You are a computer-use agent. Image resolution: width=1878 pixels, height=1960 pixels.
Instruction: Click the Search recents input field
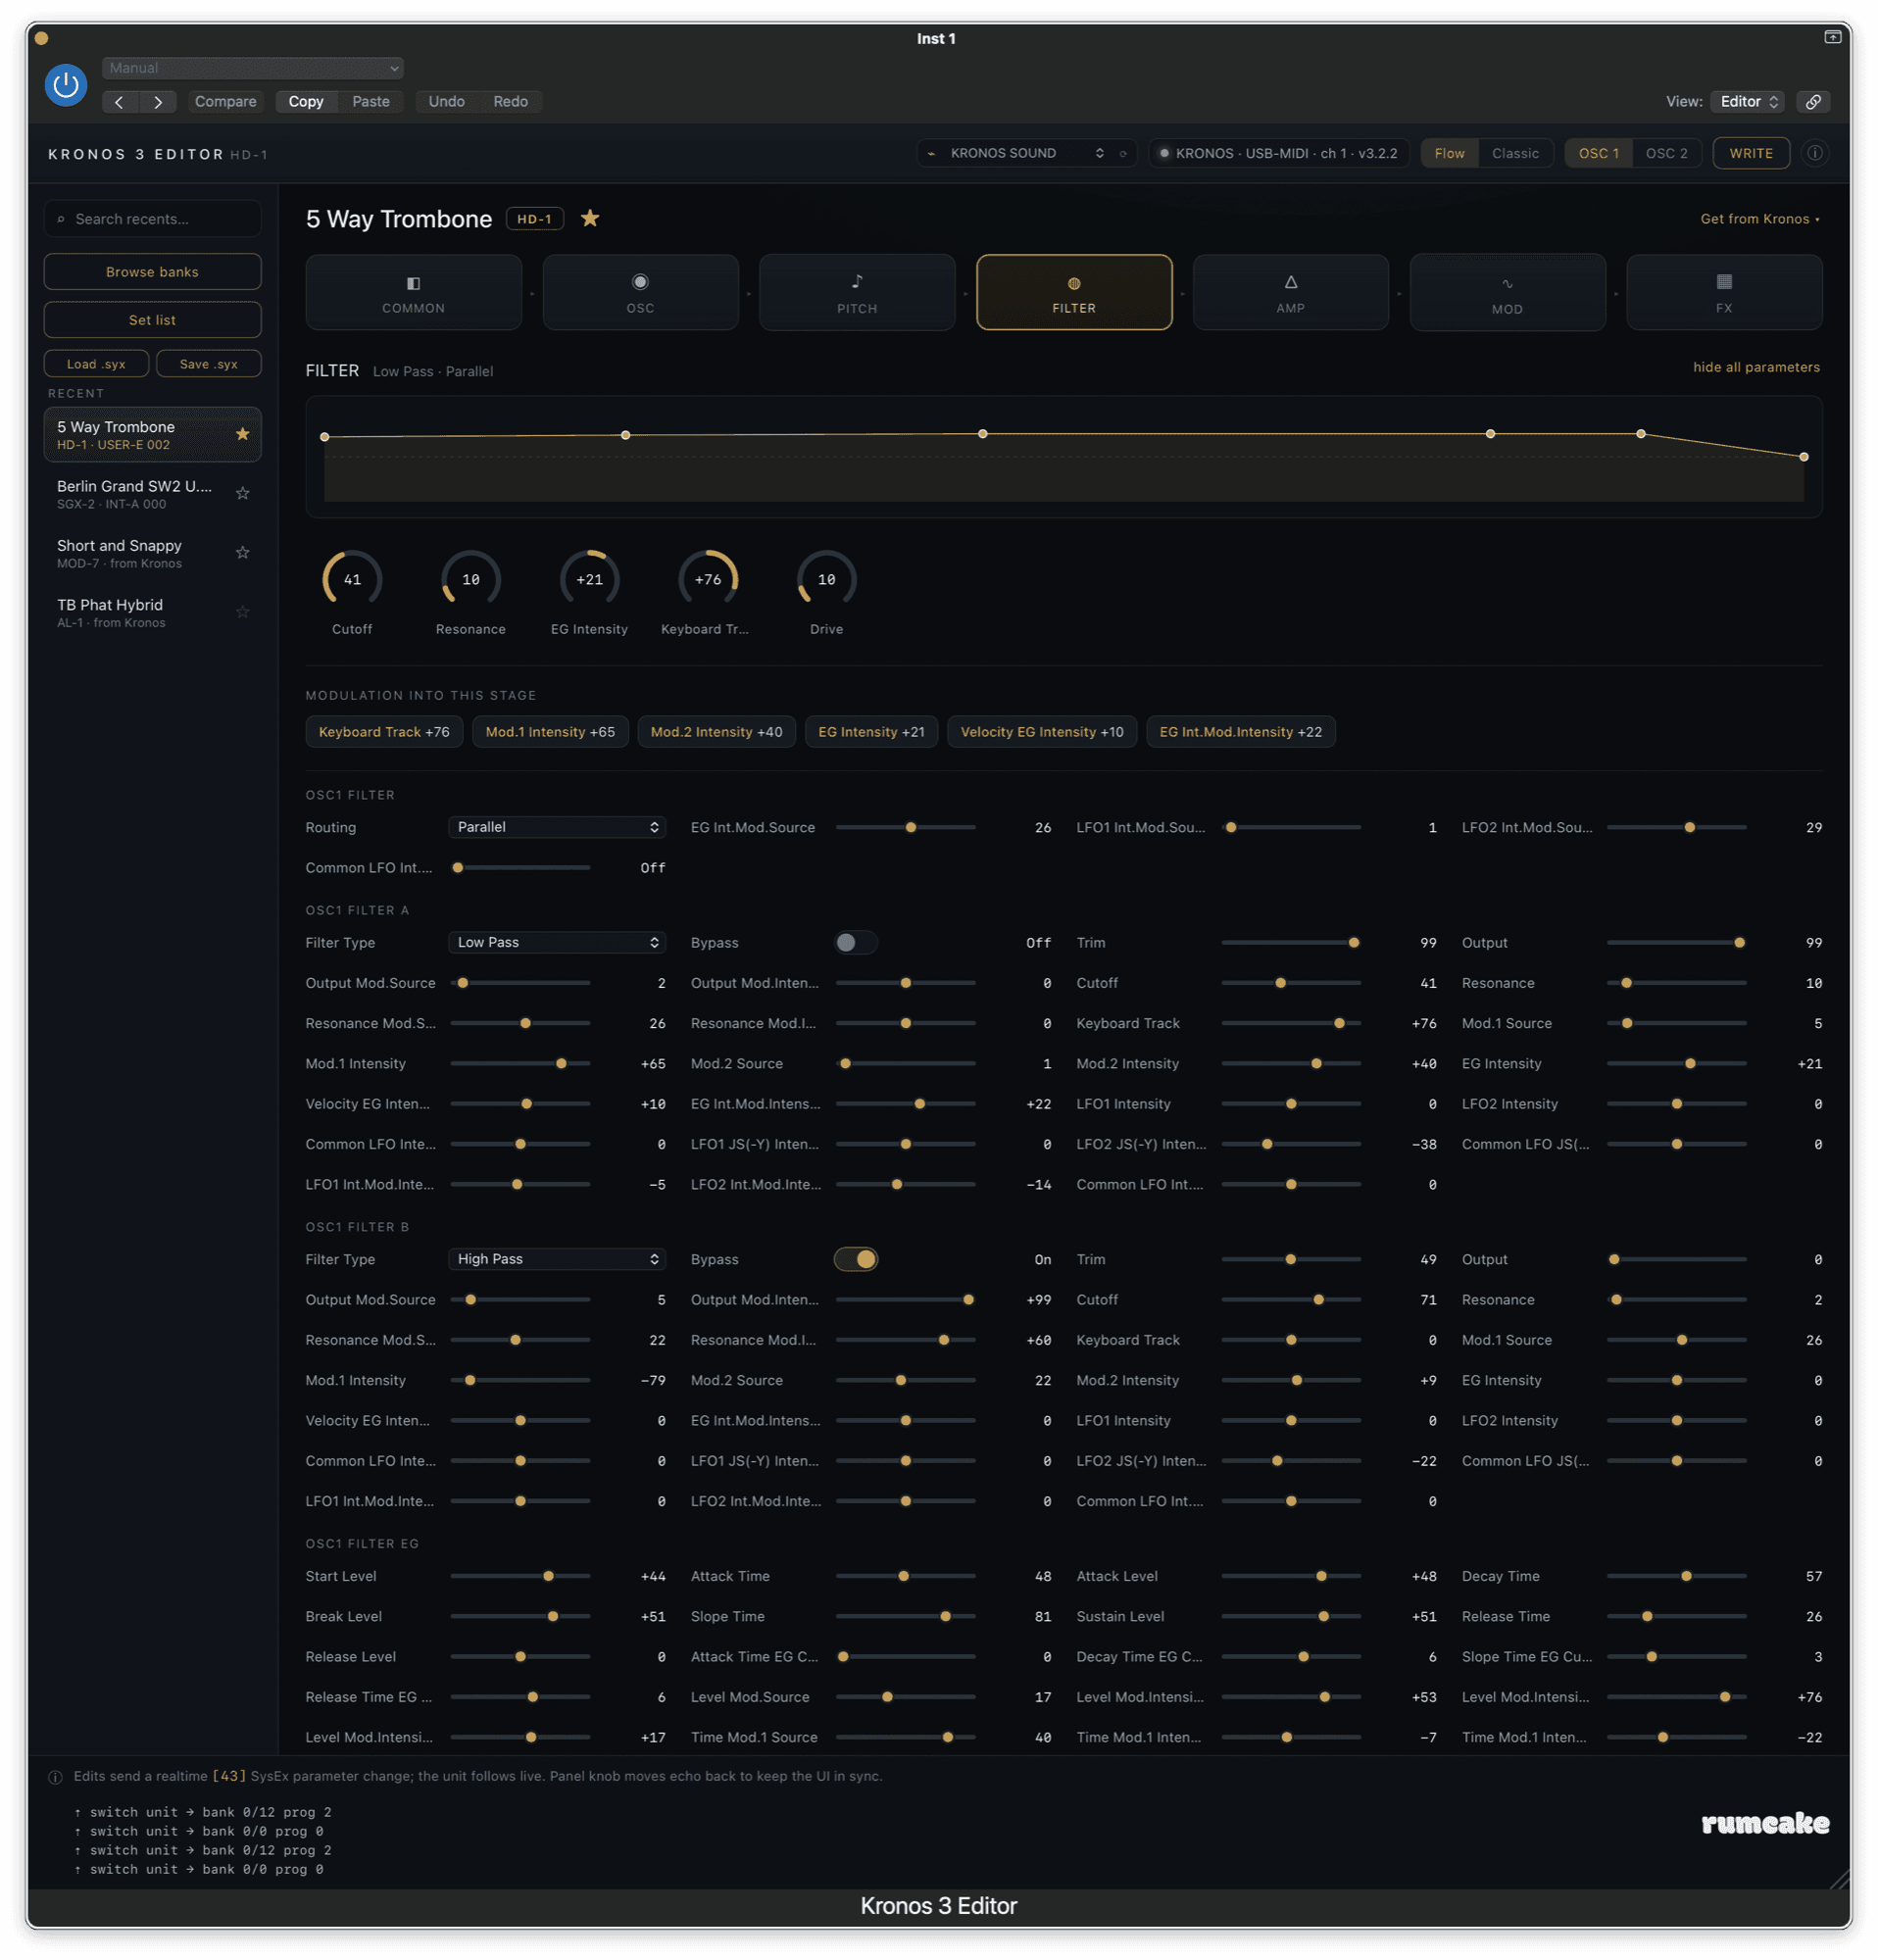(152, 219)
